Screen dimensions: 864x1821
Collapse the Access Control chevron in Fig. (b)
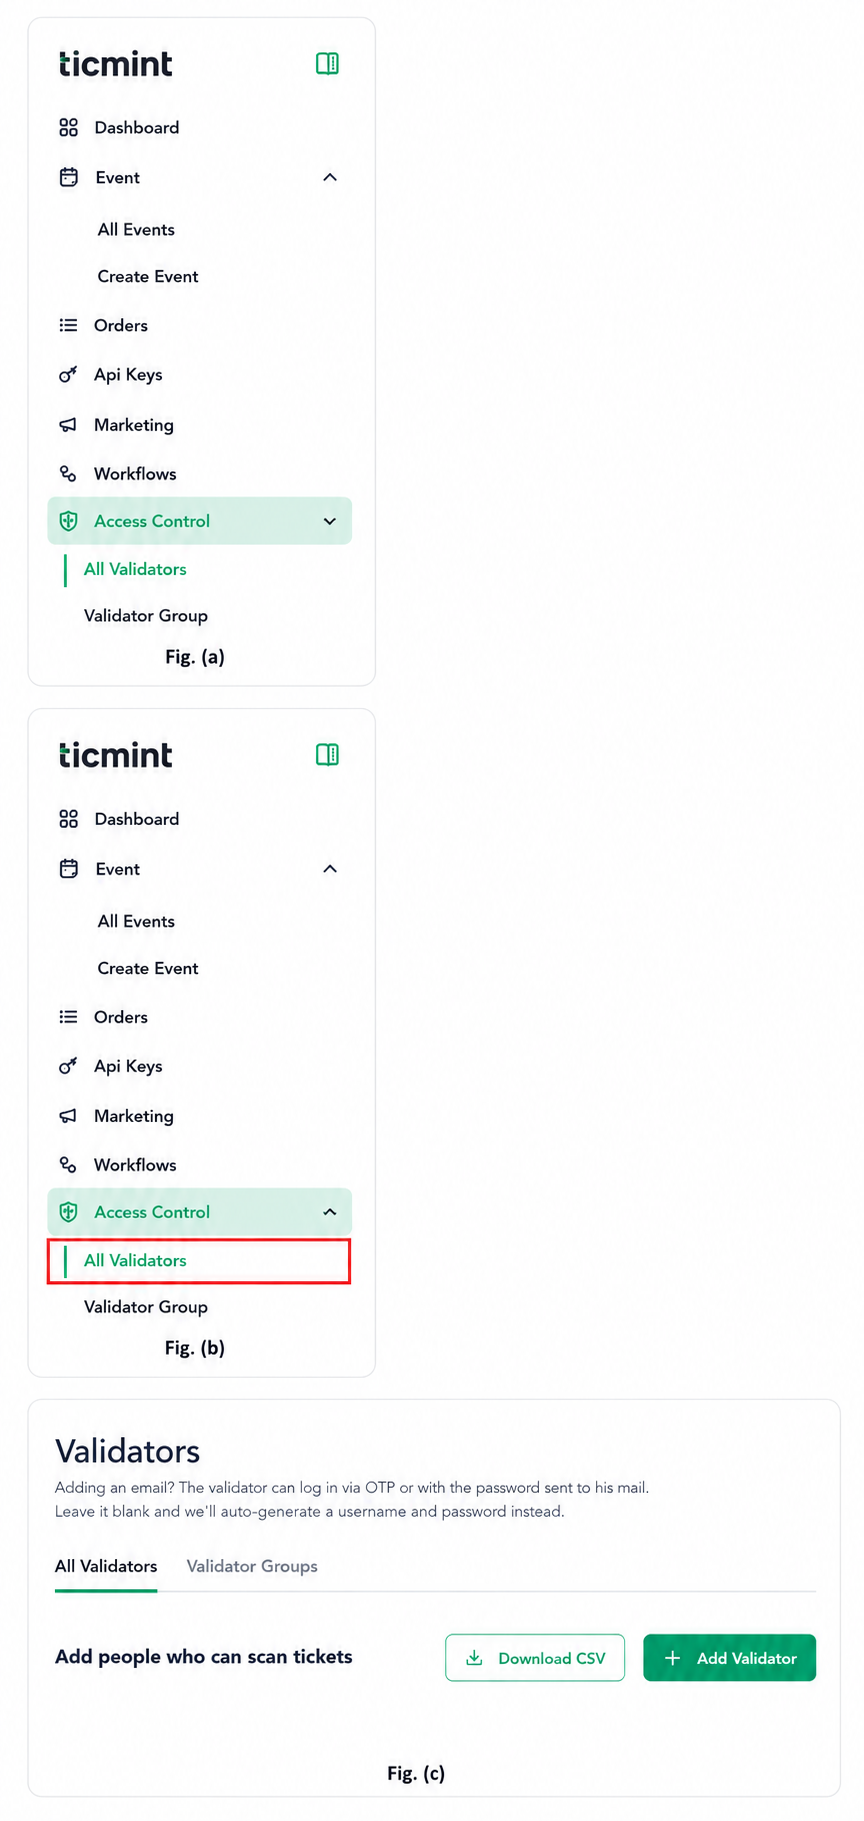[330, 1212]
